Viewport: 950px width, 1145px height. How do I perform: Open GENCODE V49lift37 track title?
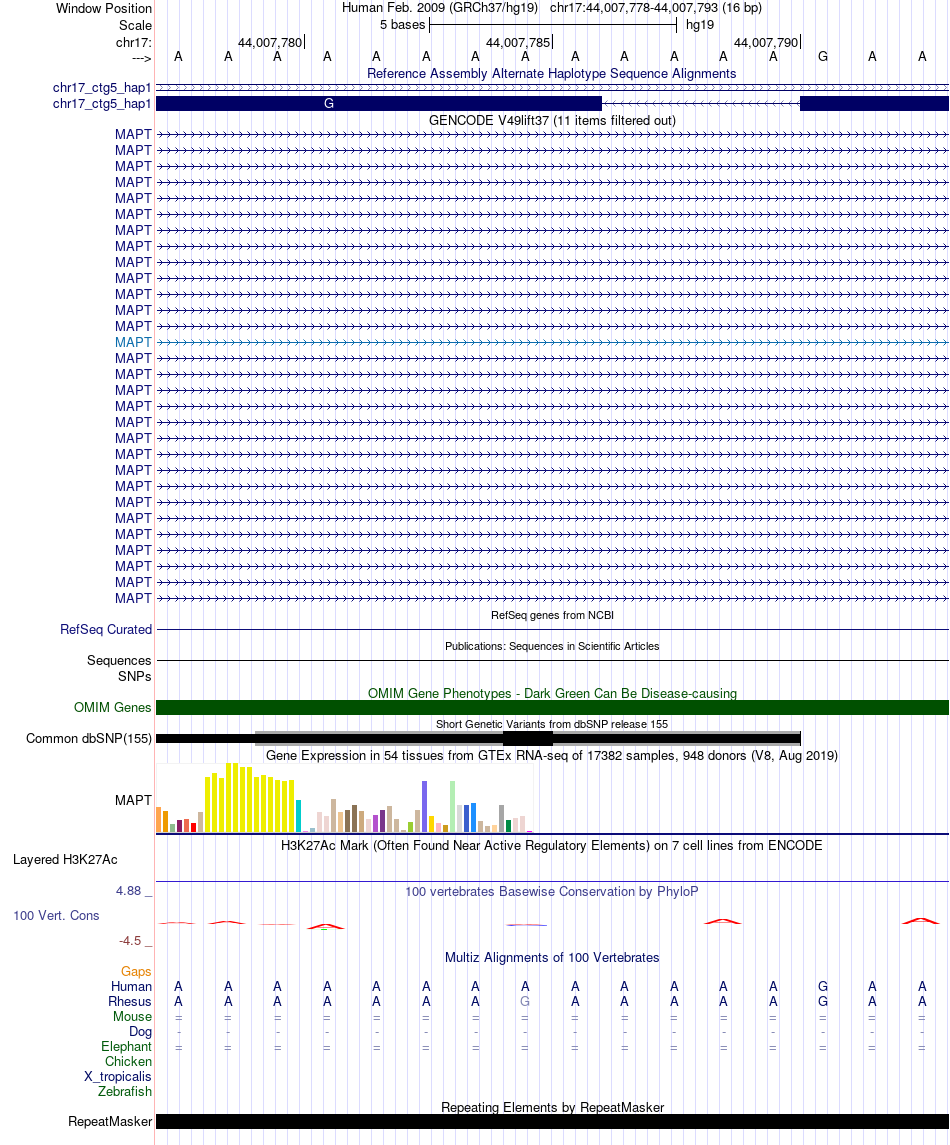coord(552,120)
